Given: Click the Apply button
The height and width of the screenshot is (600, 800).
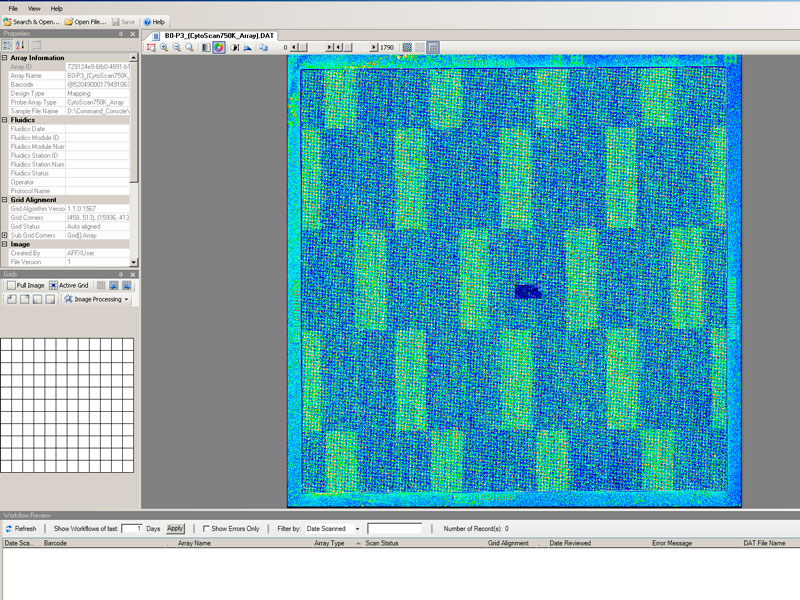Looking at the screenshot, I should (175, 528).
